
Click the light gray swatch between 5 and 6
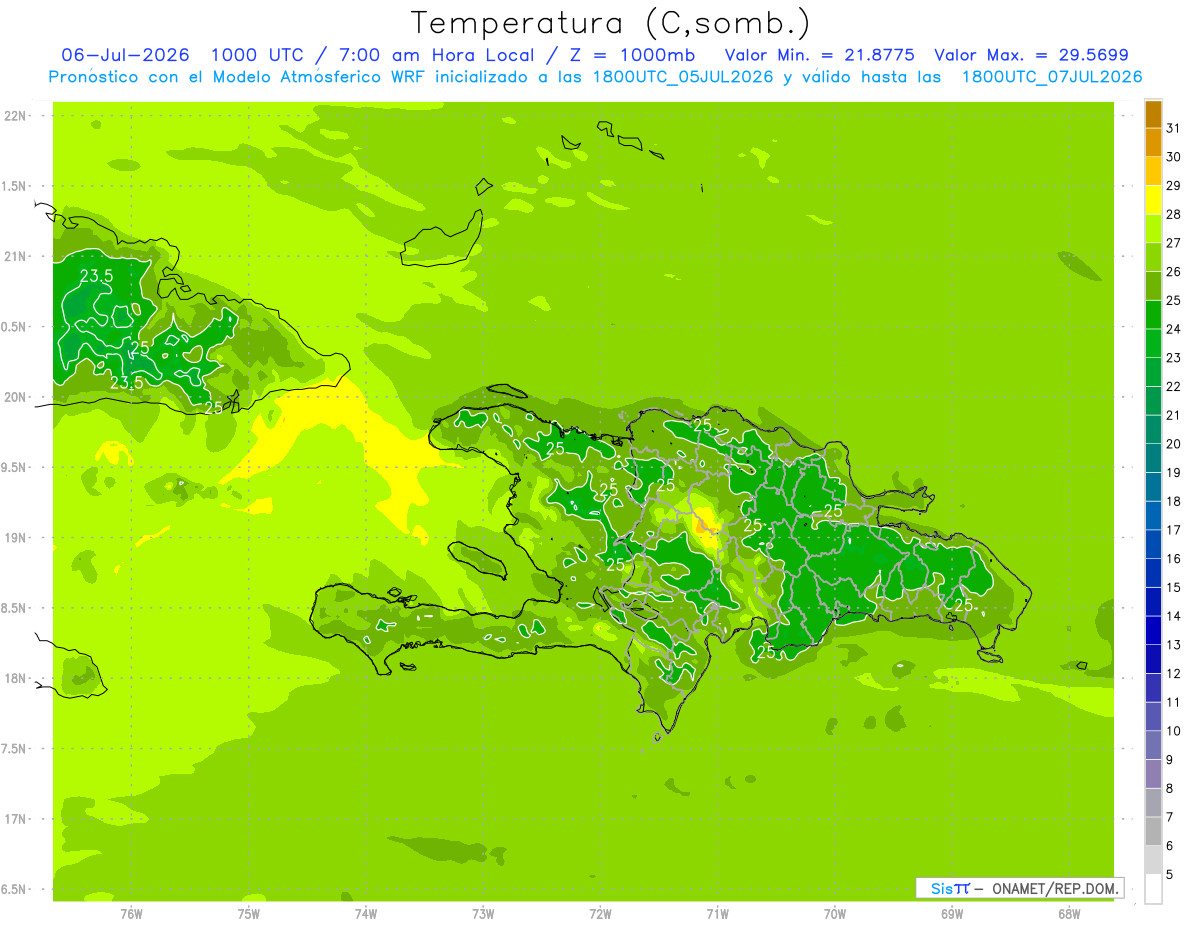(1153, 861)
